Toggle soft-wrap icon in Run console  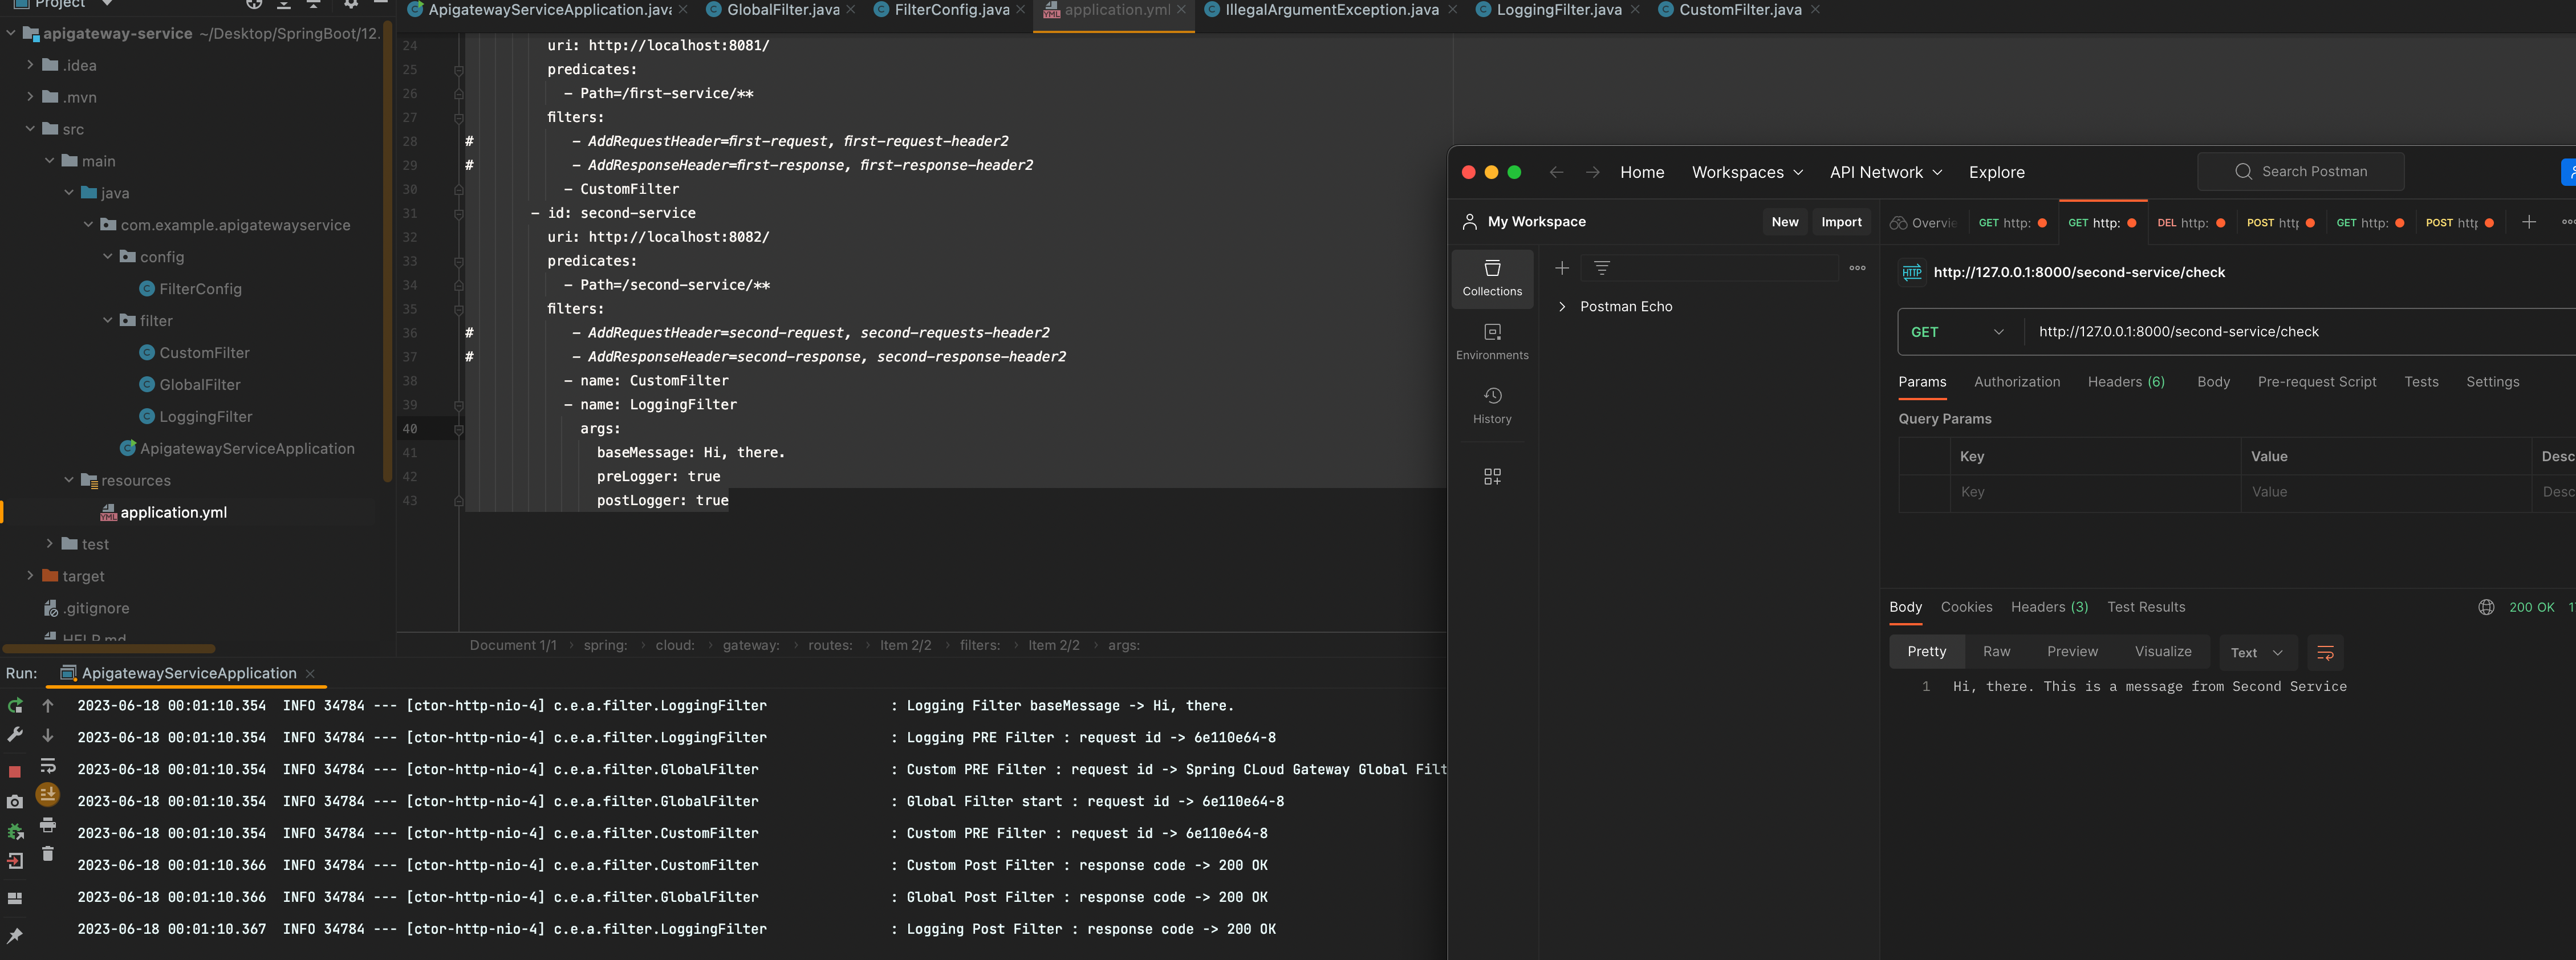48,766
